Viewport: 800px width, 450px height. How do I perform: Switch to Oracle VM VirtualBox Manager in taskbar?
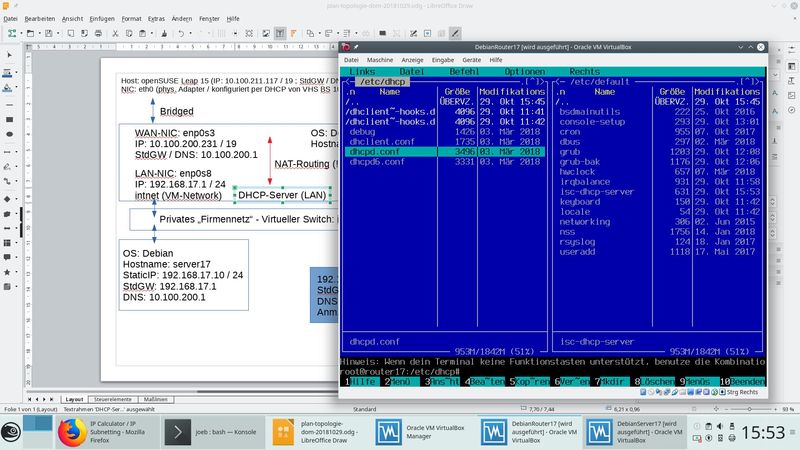pos(423,432)
